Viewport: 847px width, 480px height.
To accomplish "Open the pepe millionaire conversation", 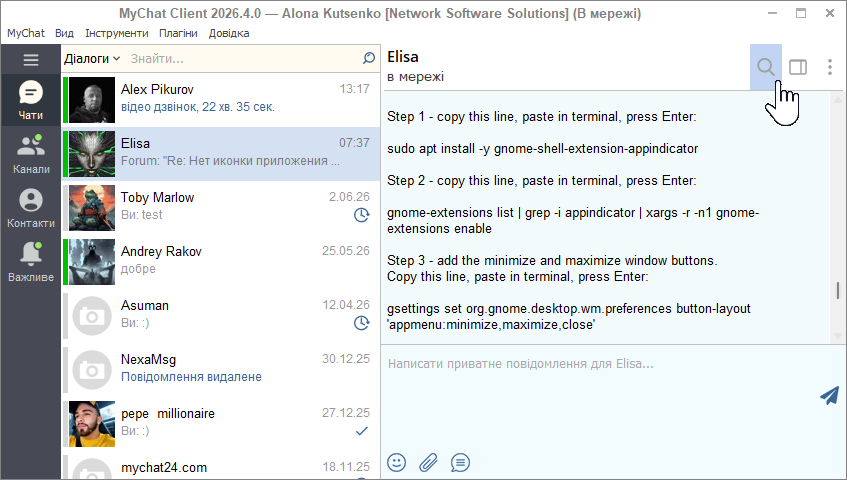I will (221, 424).
